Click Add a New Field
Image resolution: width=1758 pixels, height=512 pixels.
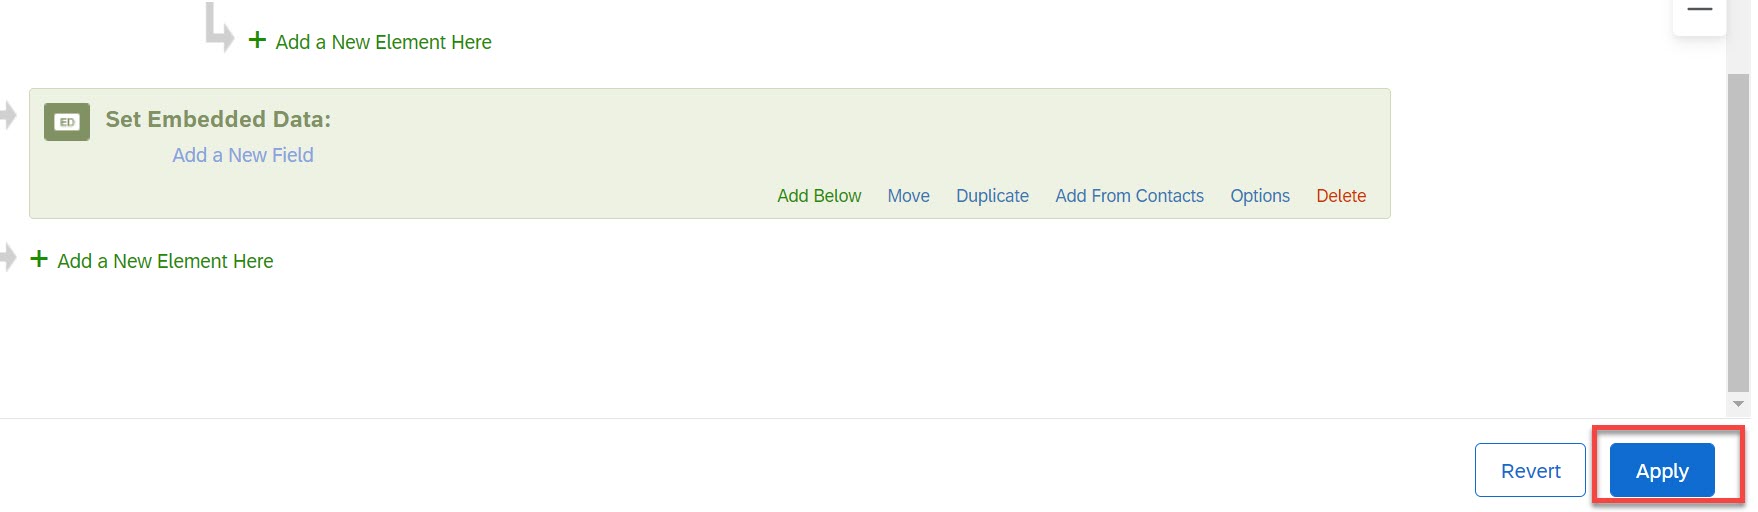coord(243,155)
